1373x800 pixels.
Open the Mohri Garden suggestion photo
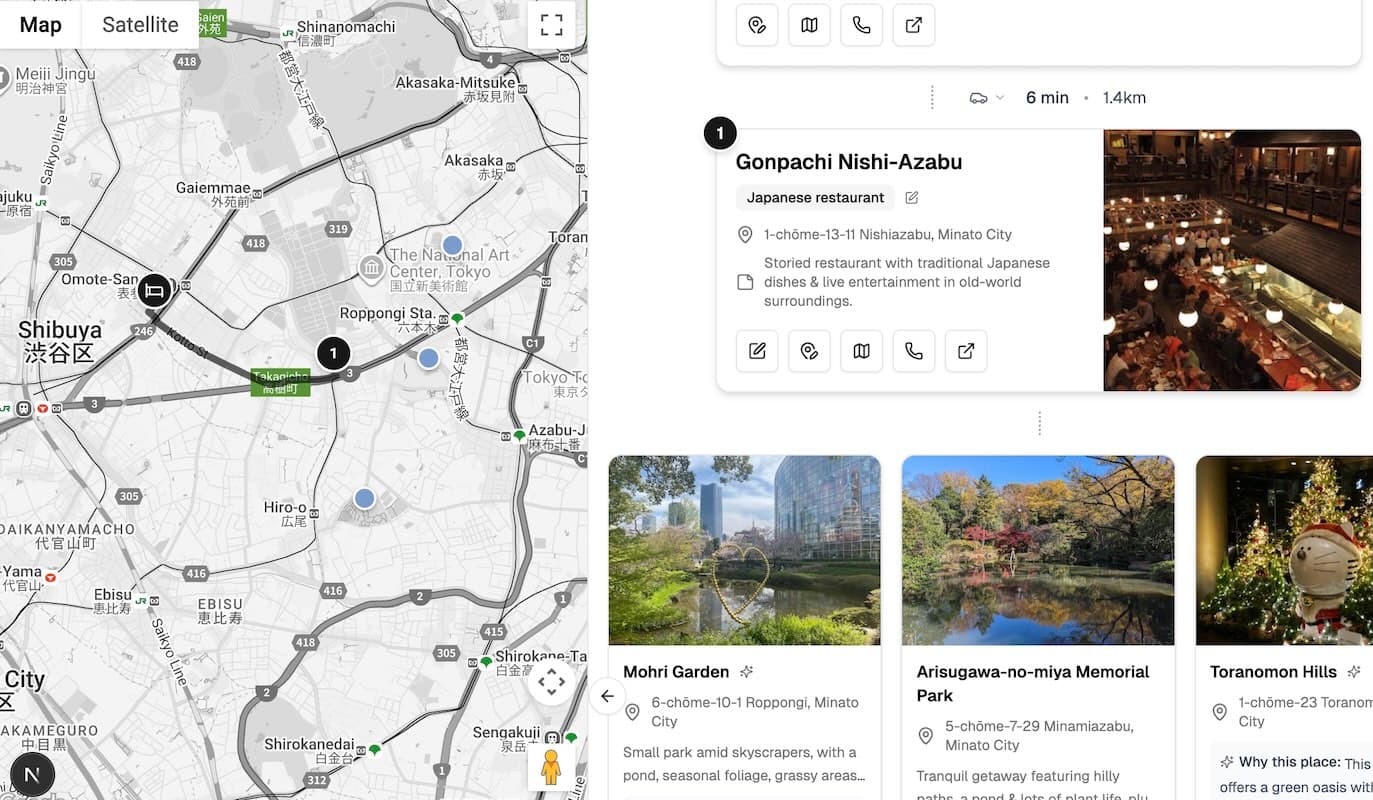[744, 550]
